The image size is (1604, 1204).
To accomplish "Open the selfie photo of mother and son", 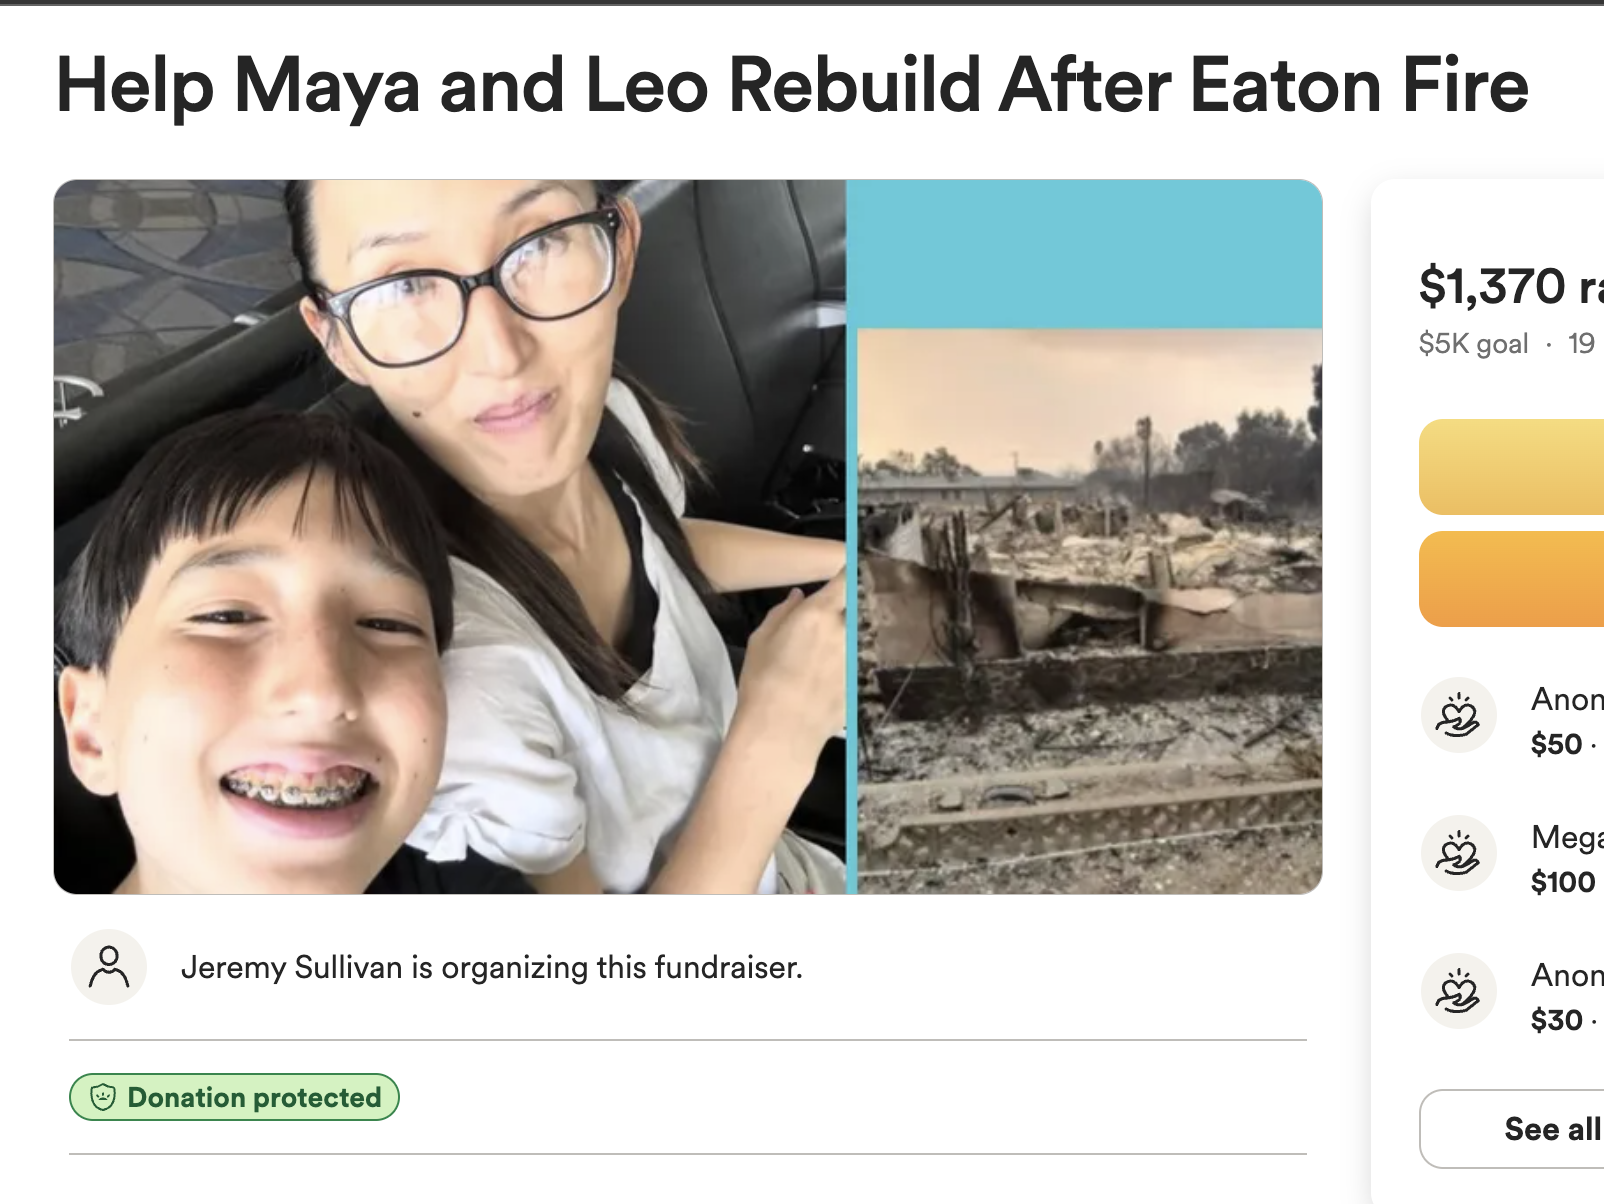I will (450, 537).
